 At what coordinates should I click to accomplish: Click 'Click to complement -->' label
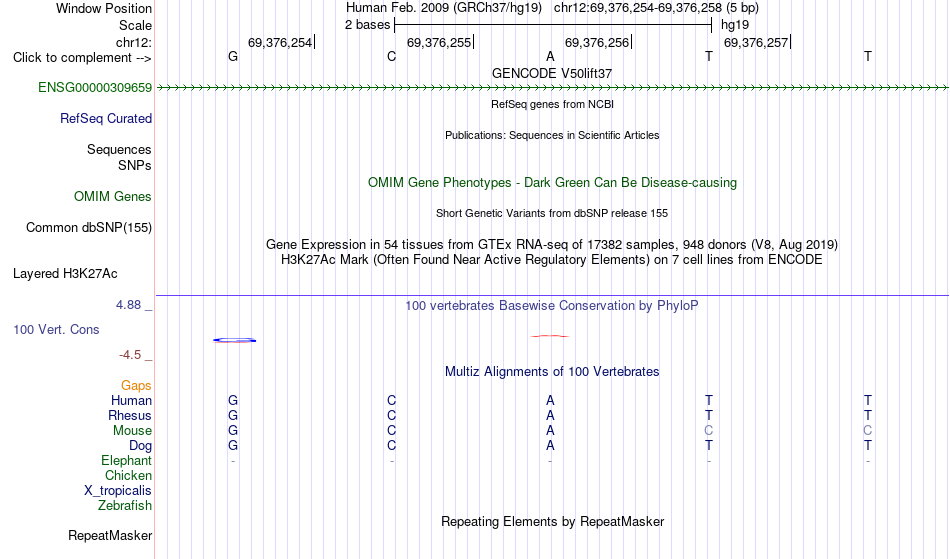82,58
